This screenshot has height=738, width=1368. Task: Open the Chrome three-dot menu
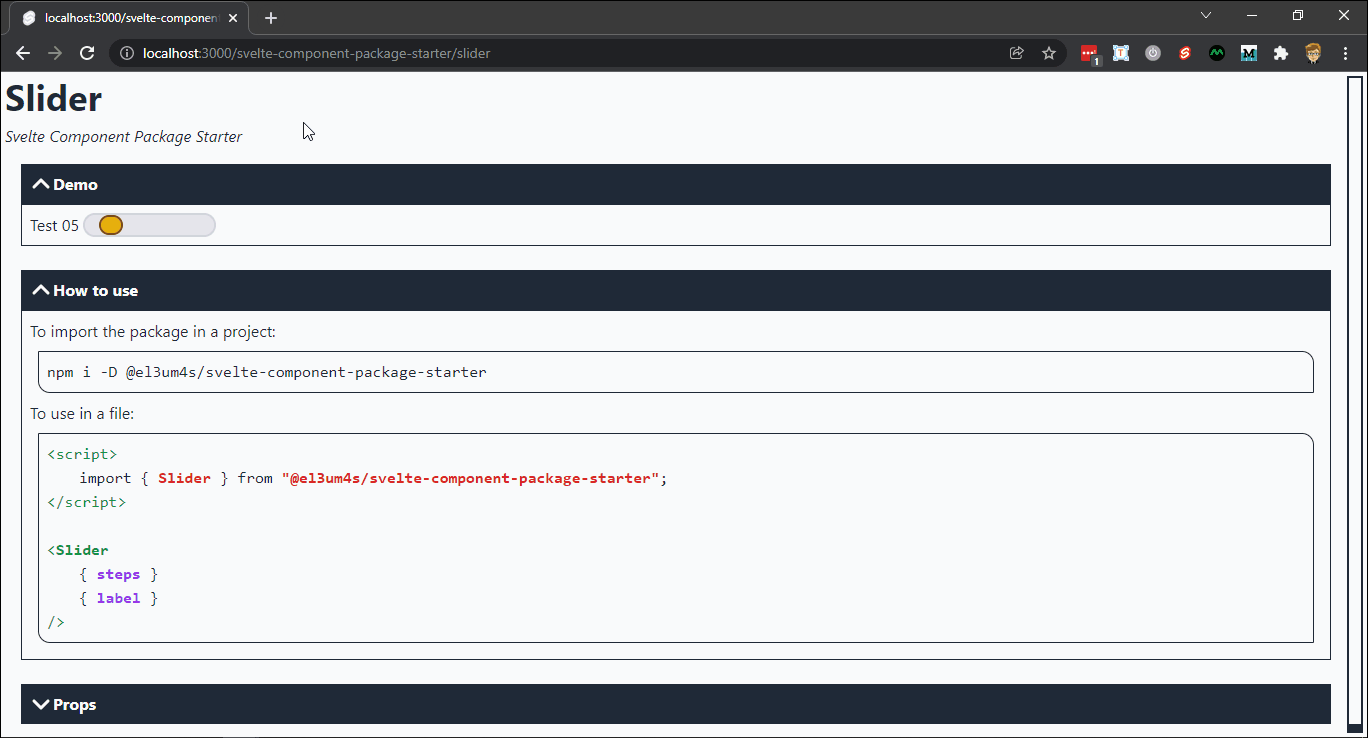point(1343,53)
